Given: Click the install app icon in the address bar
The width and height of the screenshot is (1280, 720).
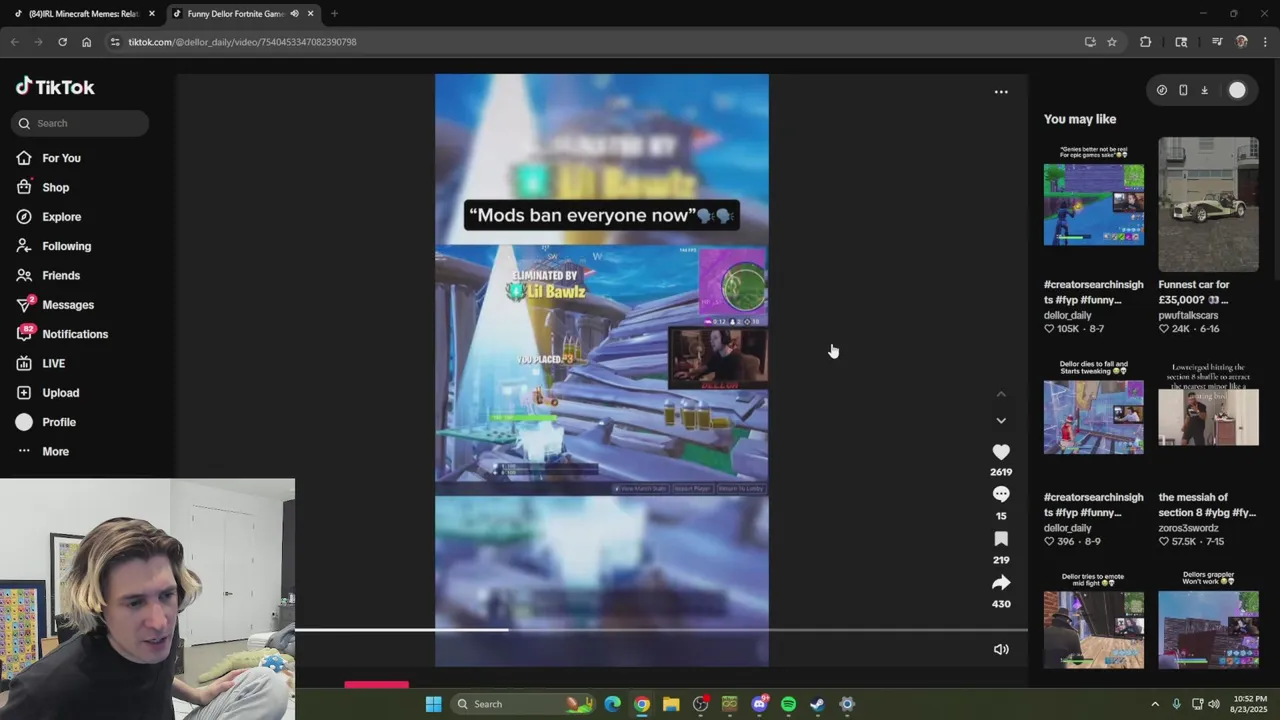Looking at the screenshot, I should [1090, 42].
